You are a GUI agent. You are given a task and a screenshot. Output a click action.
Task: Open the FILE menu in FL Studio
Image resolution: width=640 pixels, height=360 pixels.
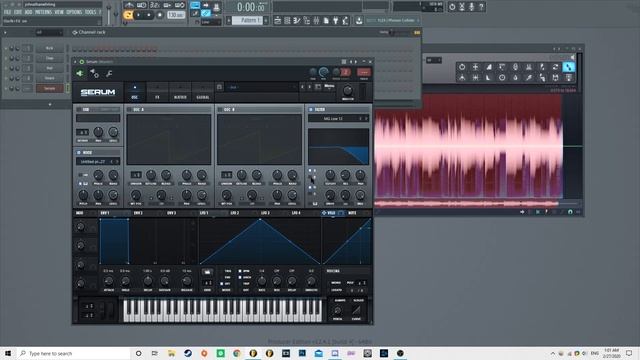(7, 12)
